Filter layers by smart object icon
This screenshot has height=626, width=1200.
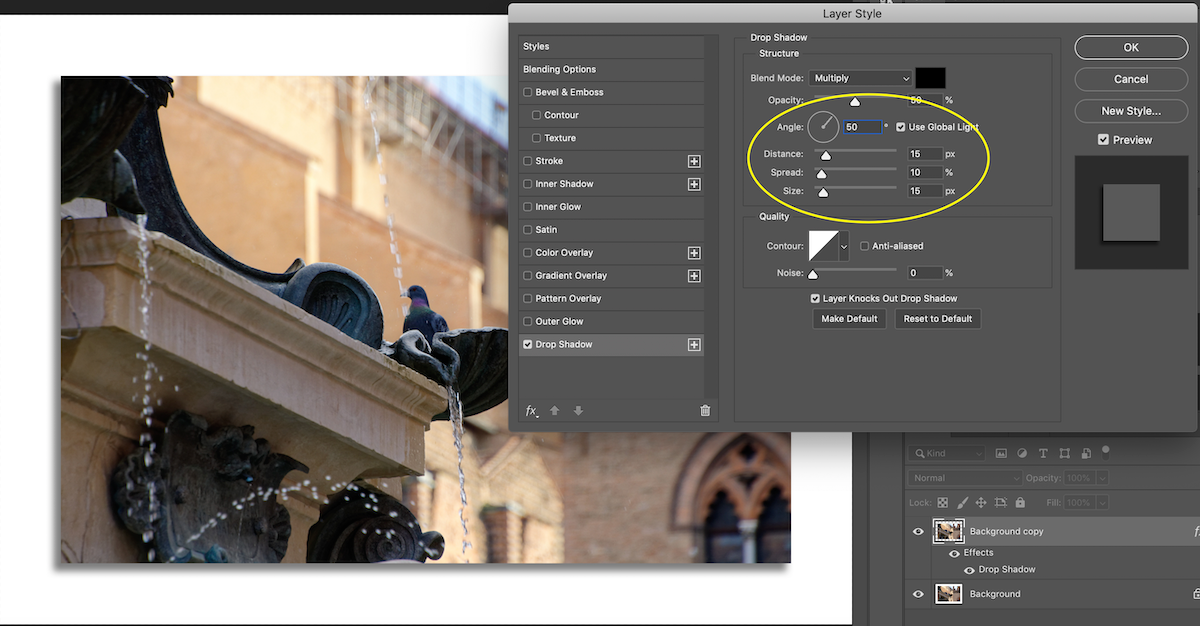1085,453
